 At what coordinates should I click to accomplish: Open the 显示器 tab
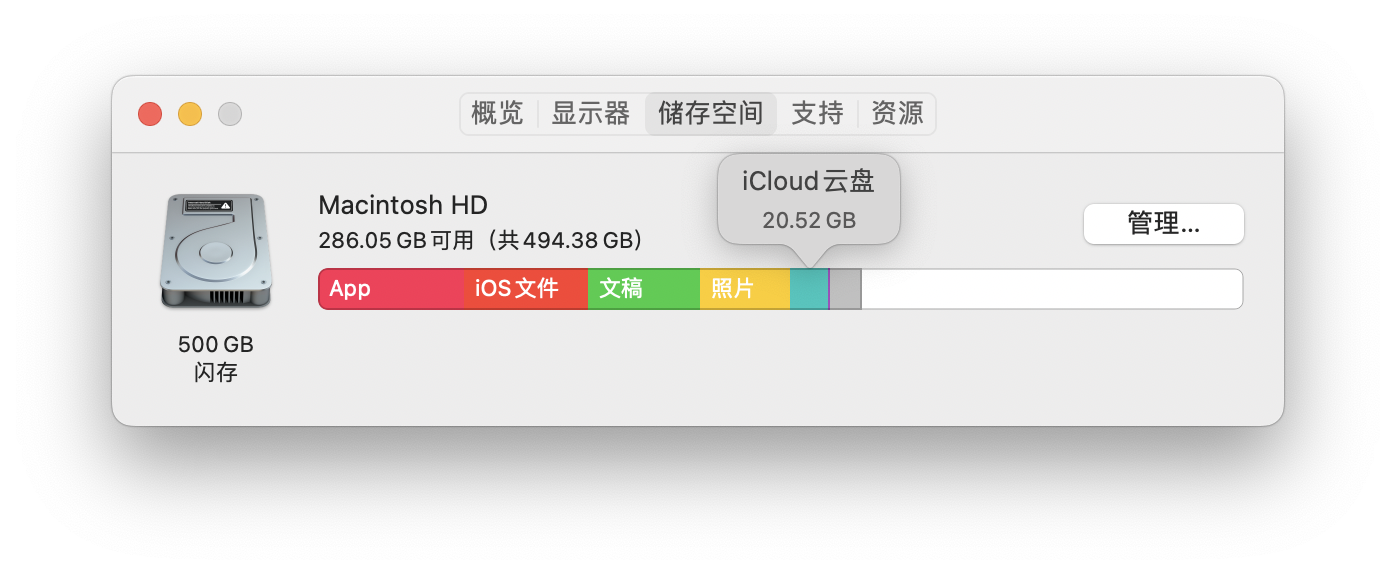click(590, 114)
